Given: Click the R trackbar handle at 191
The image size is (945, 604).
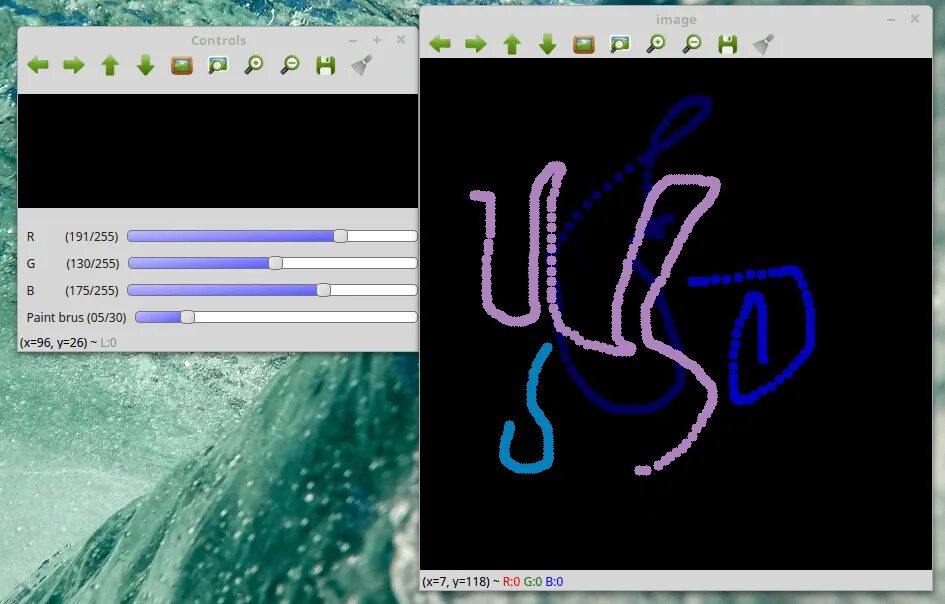Looking at the screenshot, I should click(341, 236).
